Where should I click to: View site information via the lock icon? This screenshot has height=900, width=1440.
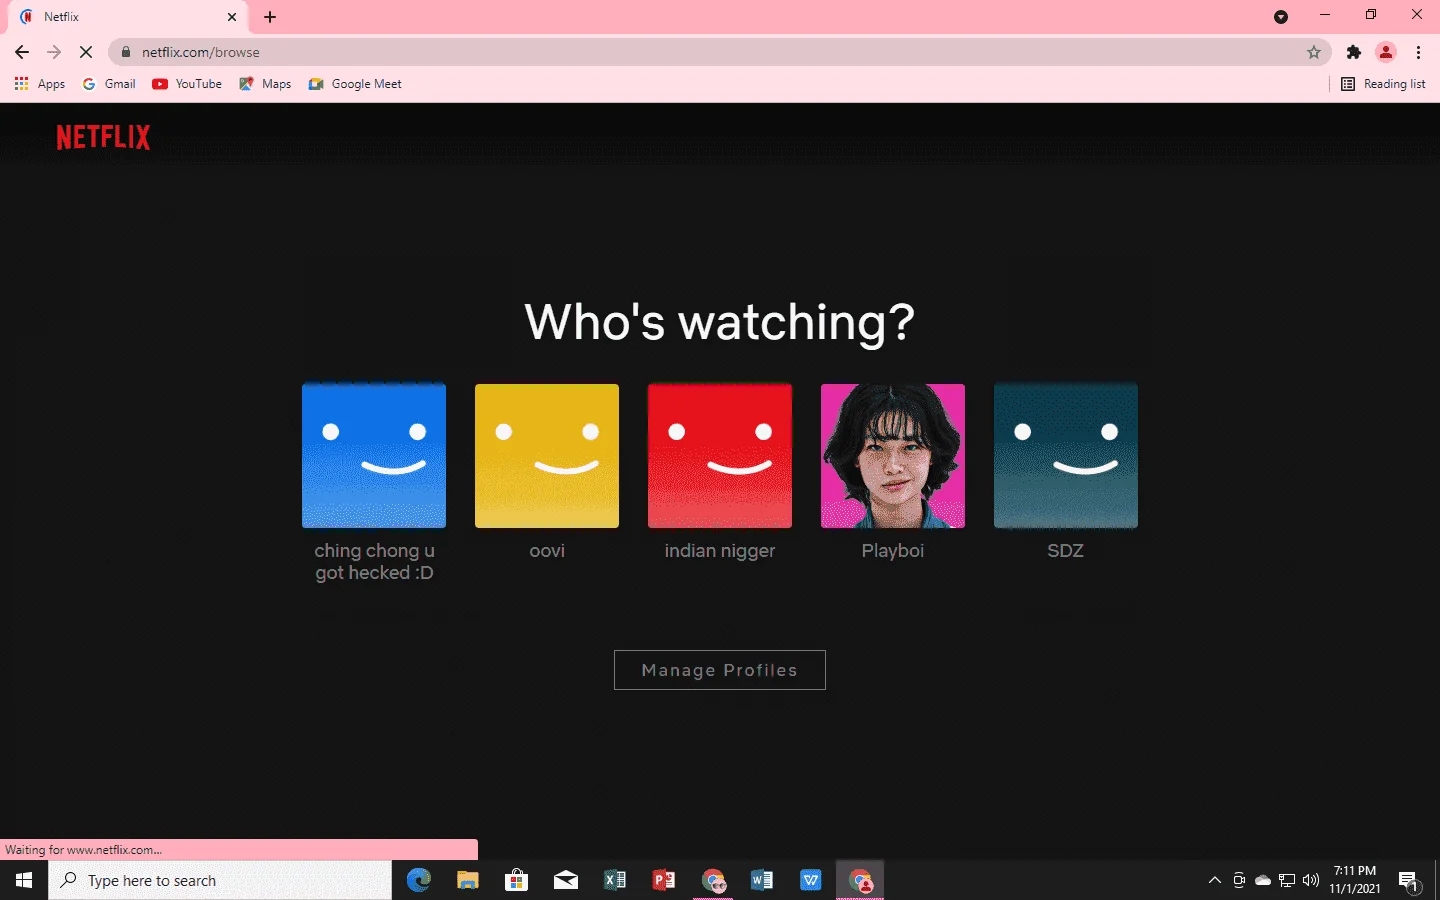tap(126, 52)
